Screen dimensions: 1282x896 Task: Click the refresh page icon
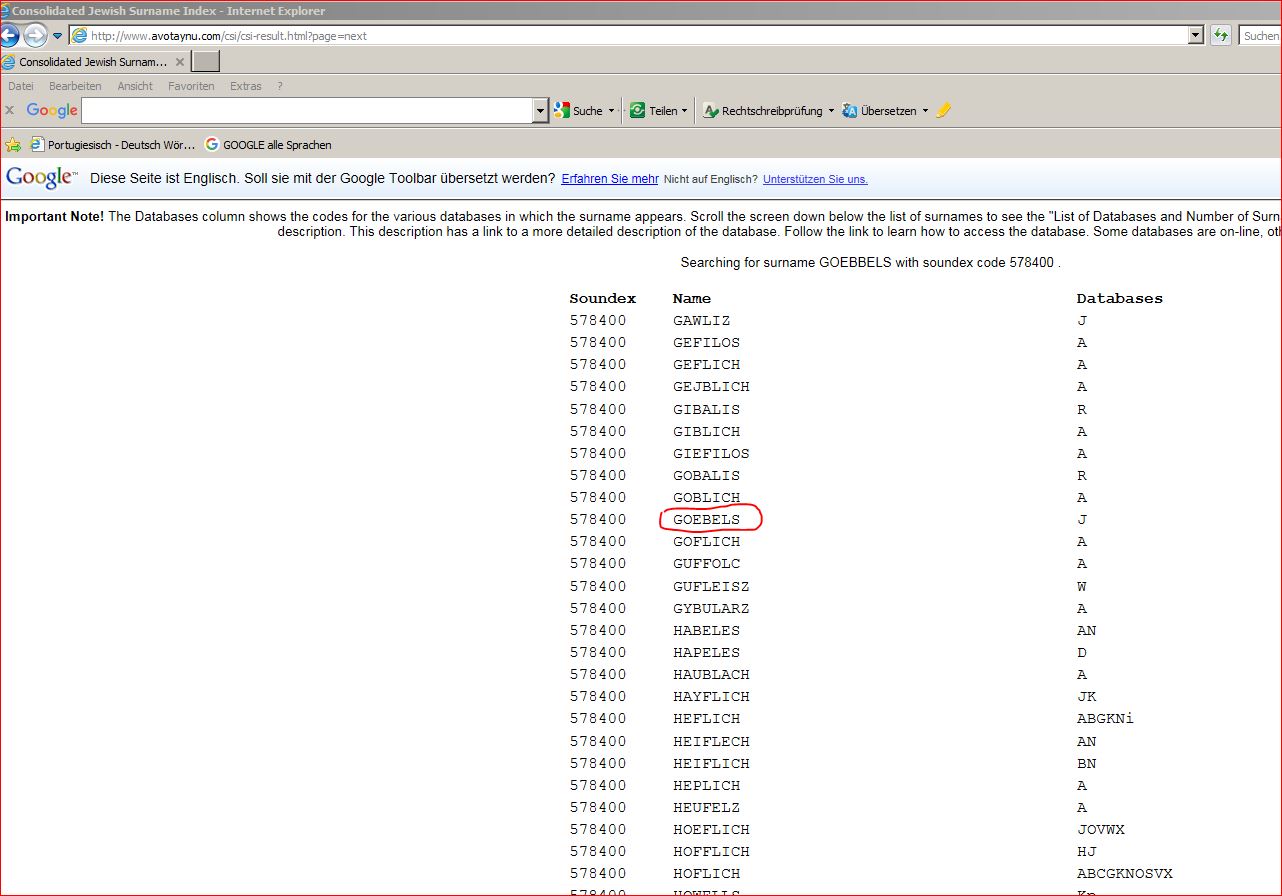point(1220,35)
